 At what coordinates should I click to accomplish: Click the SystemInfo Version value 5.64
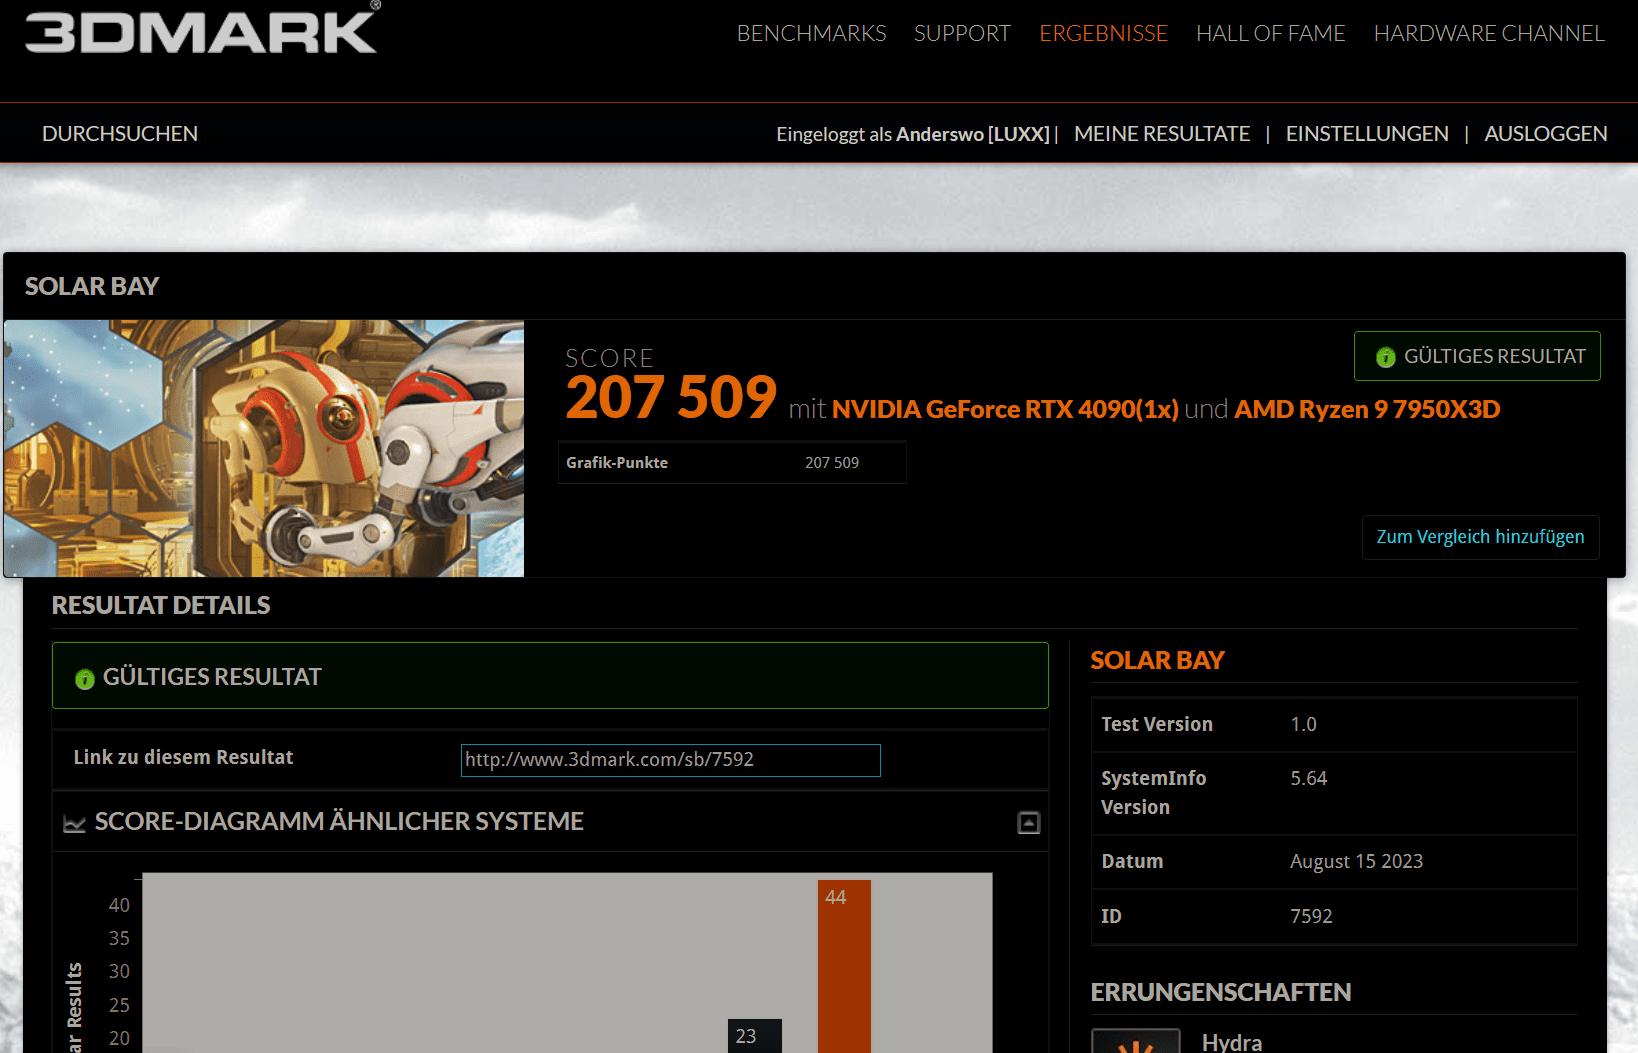(x=1308, y=778)
